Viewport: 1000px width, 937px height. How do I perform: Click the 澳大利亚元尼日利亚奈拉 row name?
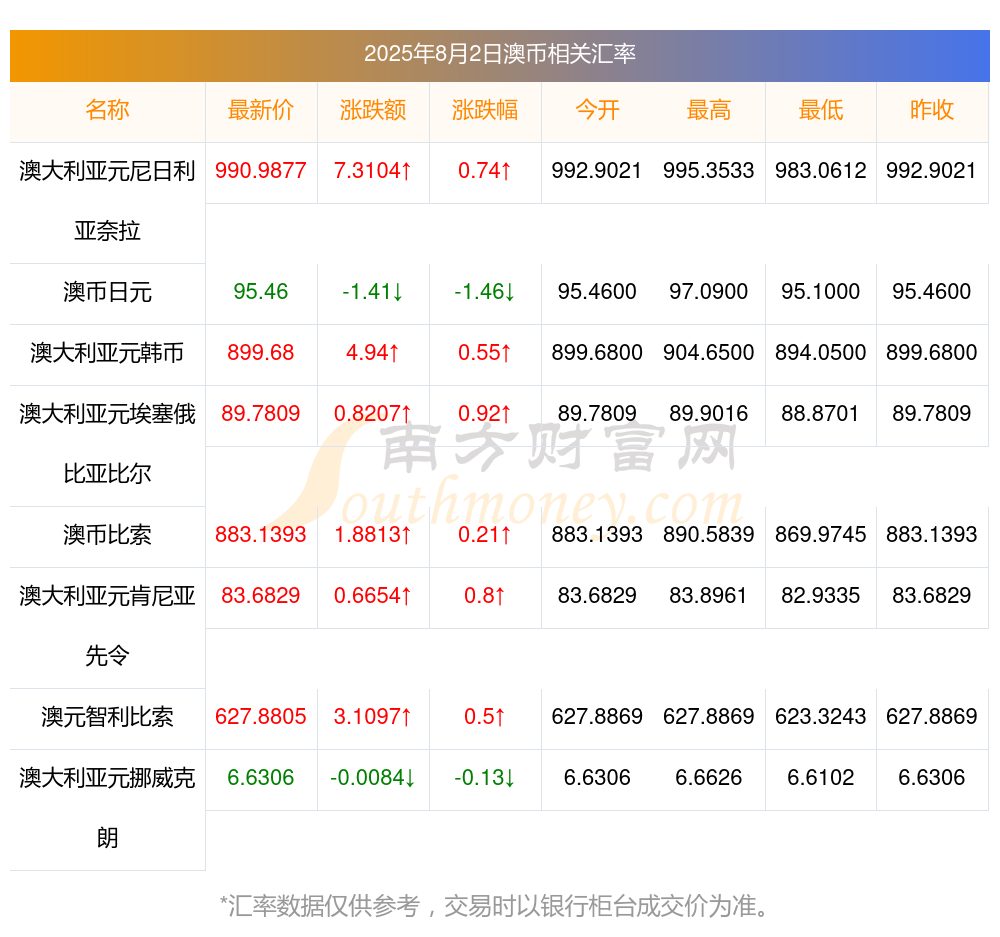click(107, 201)
